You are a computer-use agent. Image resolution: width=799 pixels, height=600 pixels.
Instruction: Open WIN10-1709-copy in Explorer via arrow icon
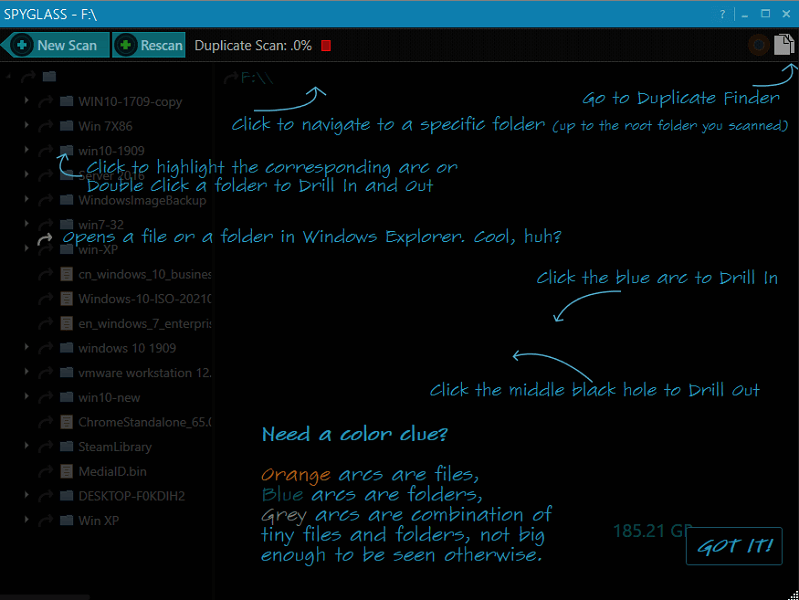click(44, 102)
